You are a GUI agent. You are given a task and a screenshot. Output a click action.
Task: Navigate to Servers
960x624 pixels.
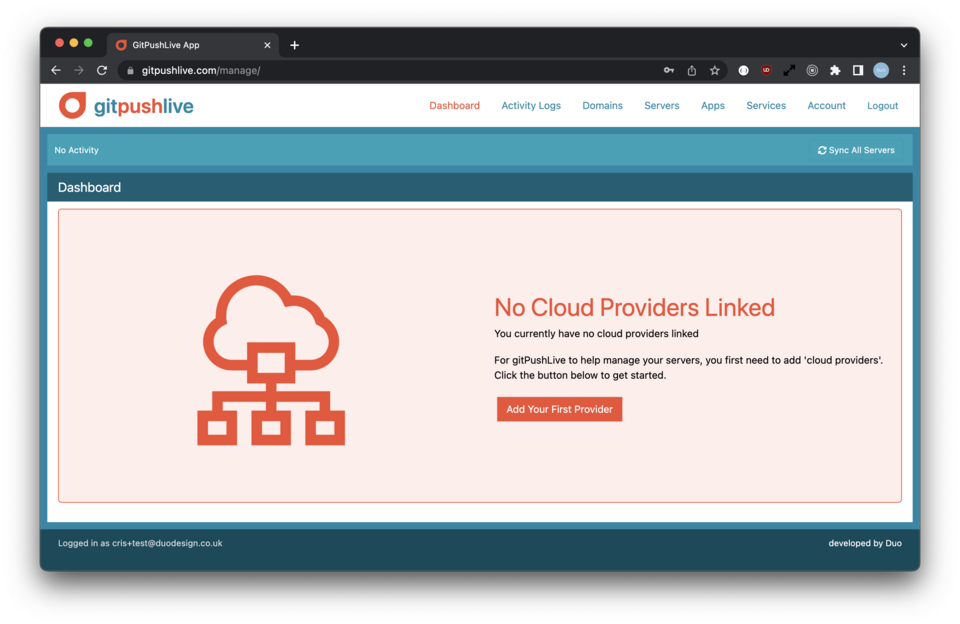pyautogui.click(x=662, y=105)
